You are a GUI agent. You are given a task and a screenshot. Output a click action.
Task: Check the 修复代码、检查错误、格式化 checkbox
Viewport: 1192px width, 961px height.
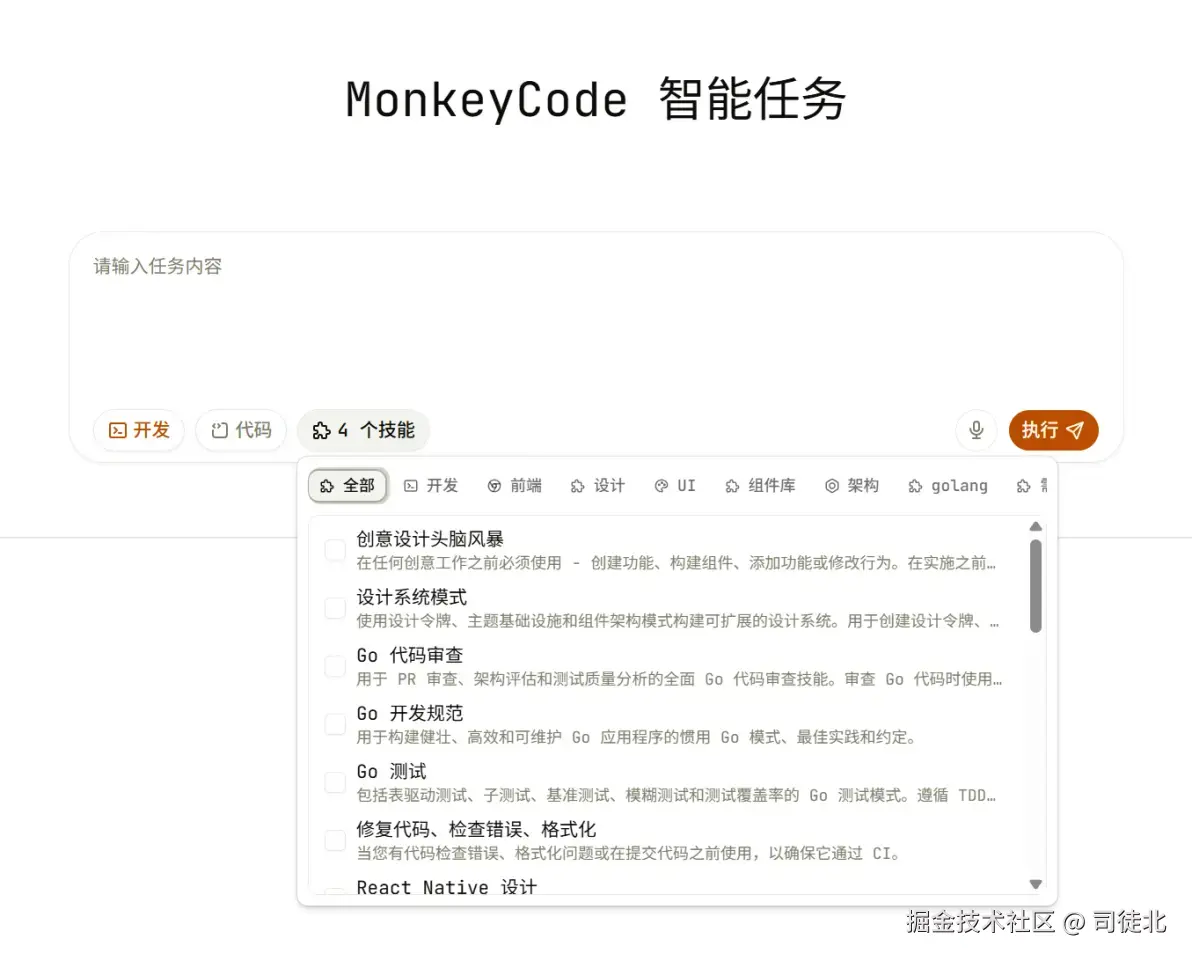point(335,841)
